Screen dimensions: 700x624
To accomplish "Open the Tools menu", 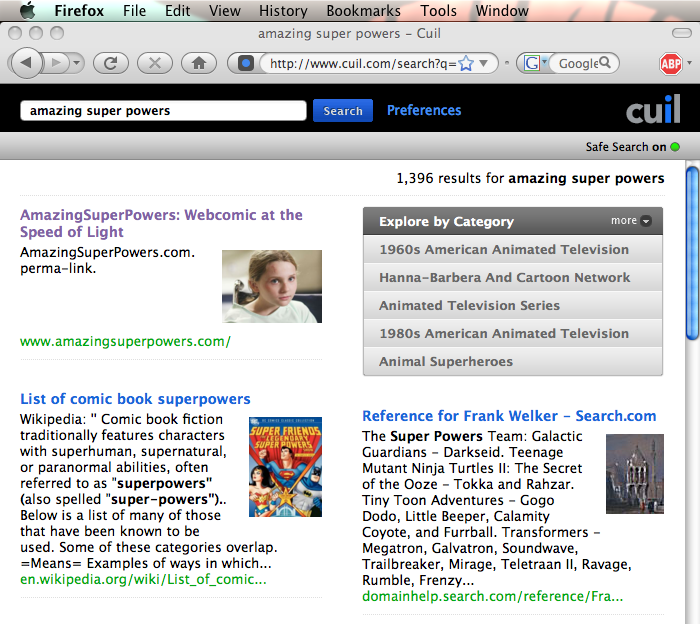I will [x=438, y=10].
